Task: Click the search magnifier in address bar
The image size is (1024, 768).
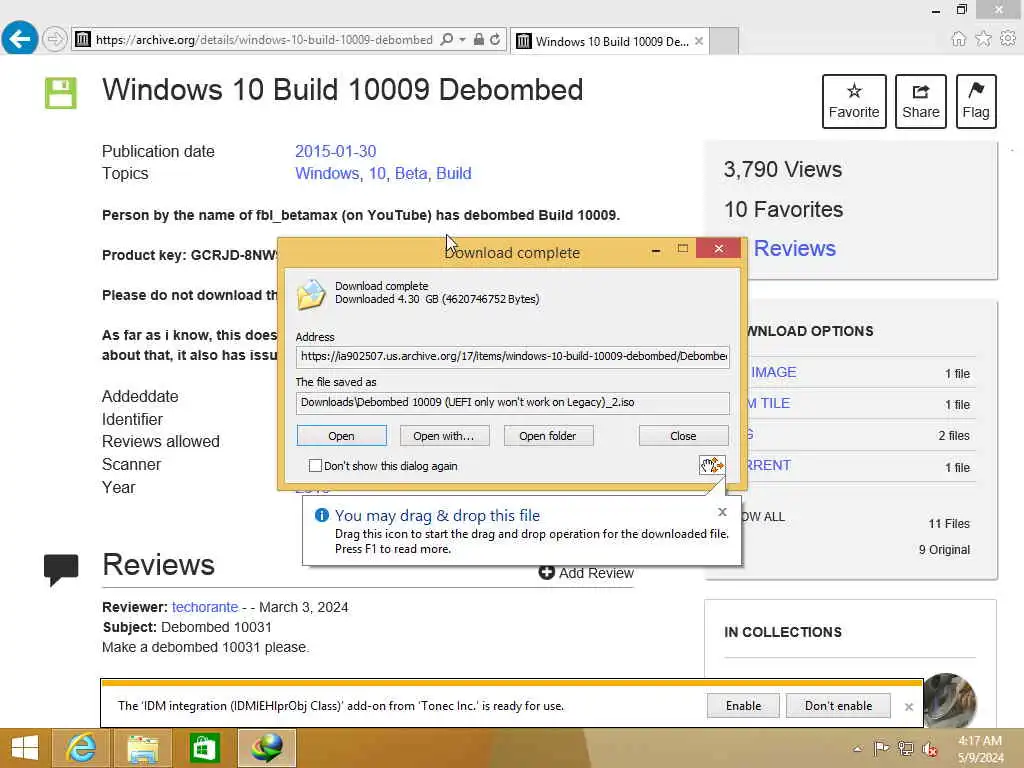Action: [x=447, y=40]
